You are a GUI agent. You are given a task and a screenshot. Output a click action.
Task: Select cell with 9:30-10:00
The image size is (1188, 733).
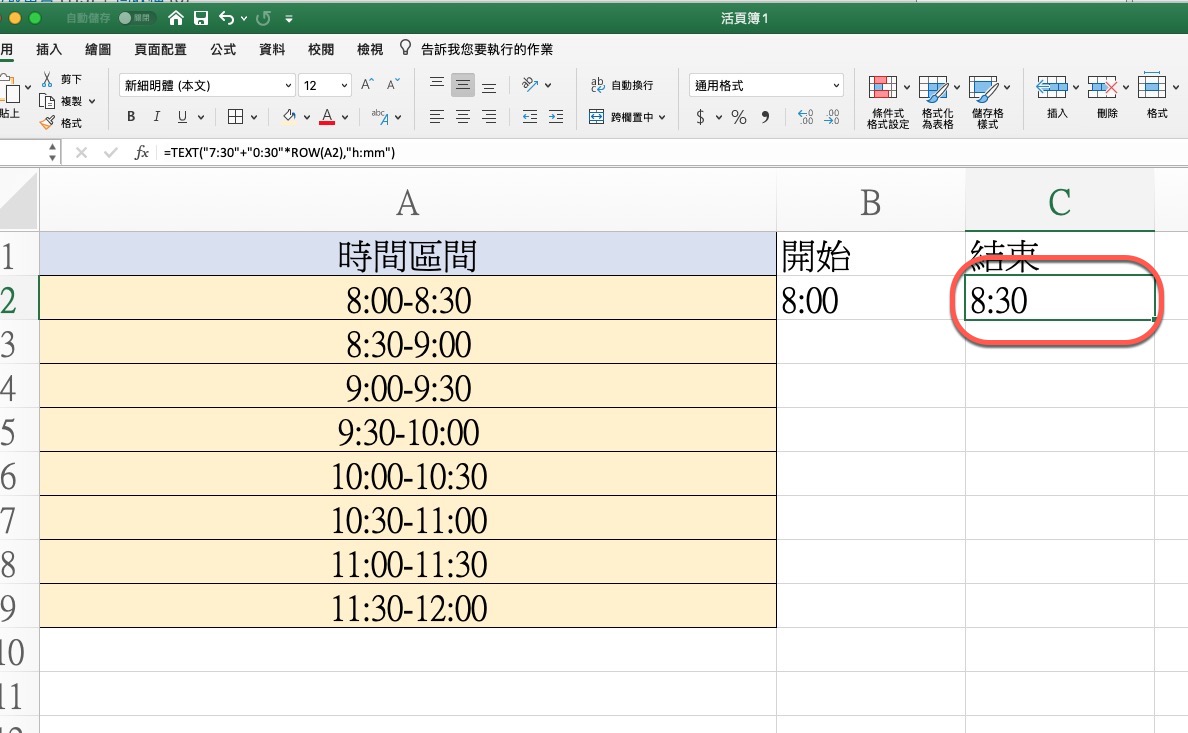coord(408,431)
